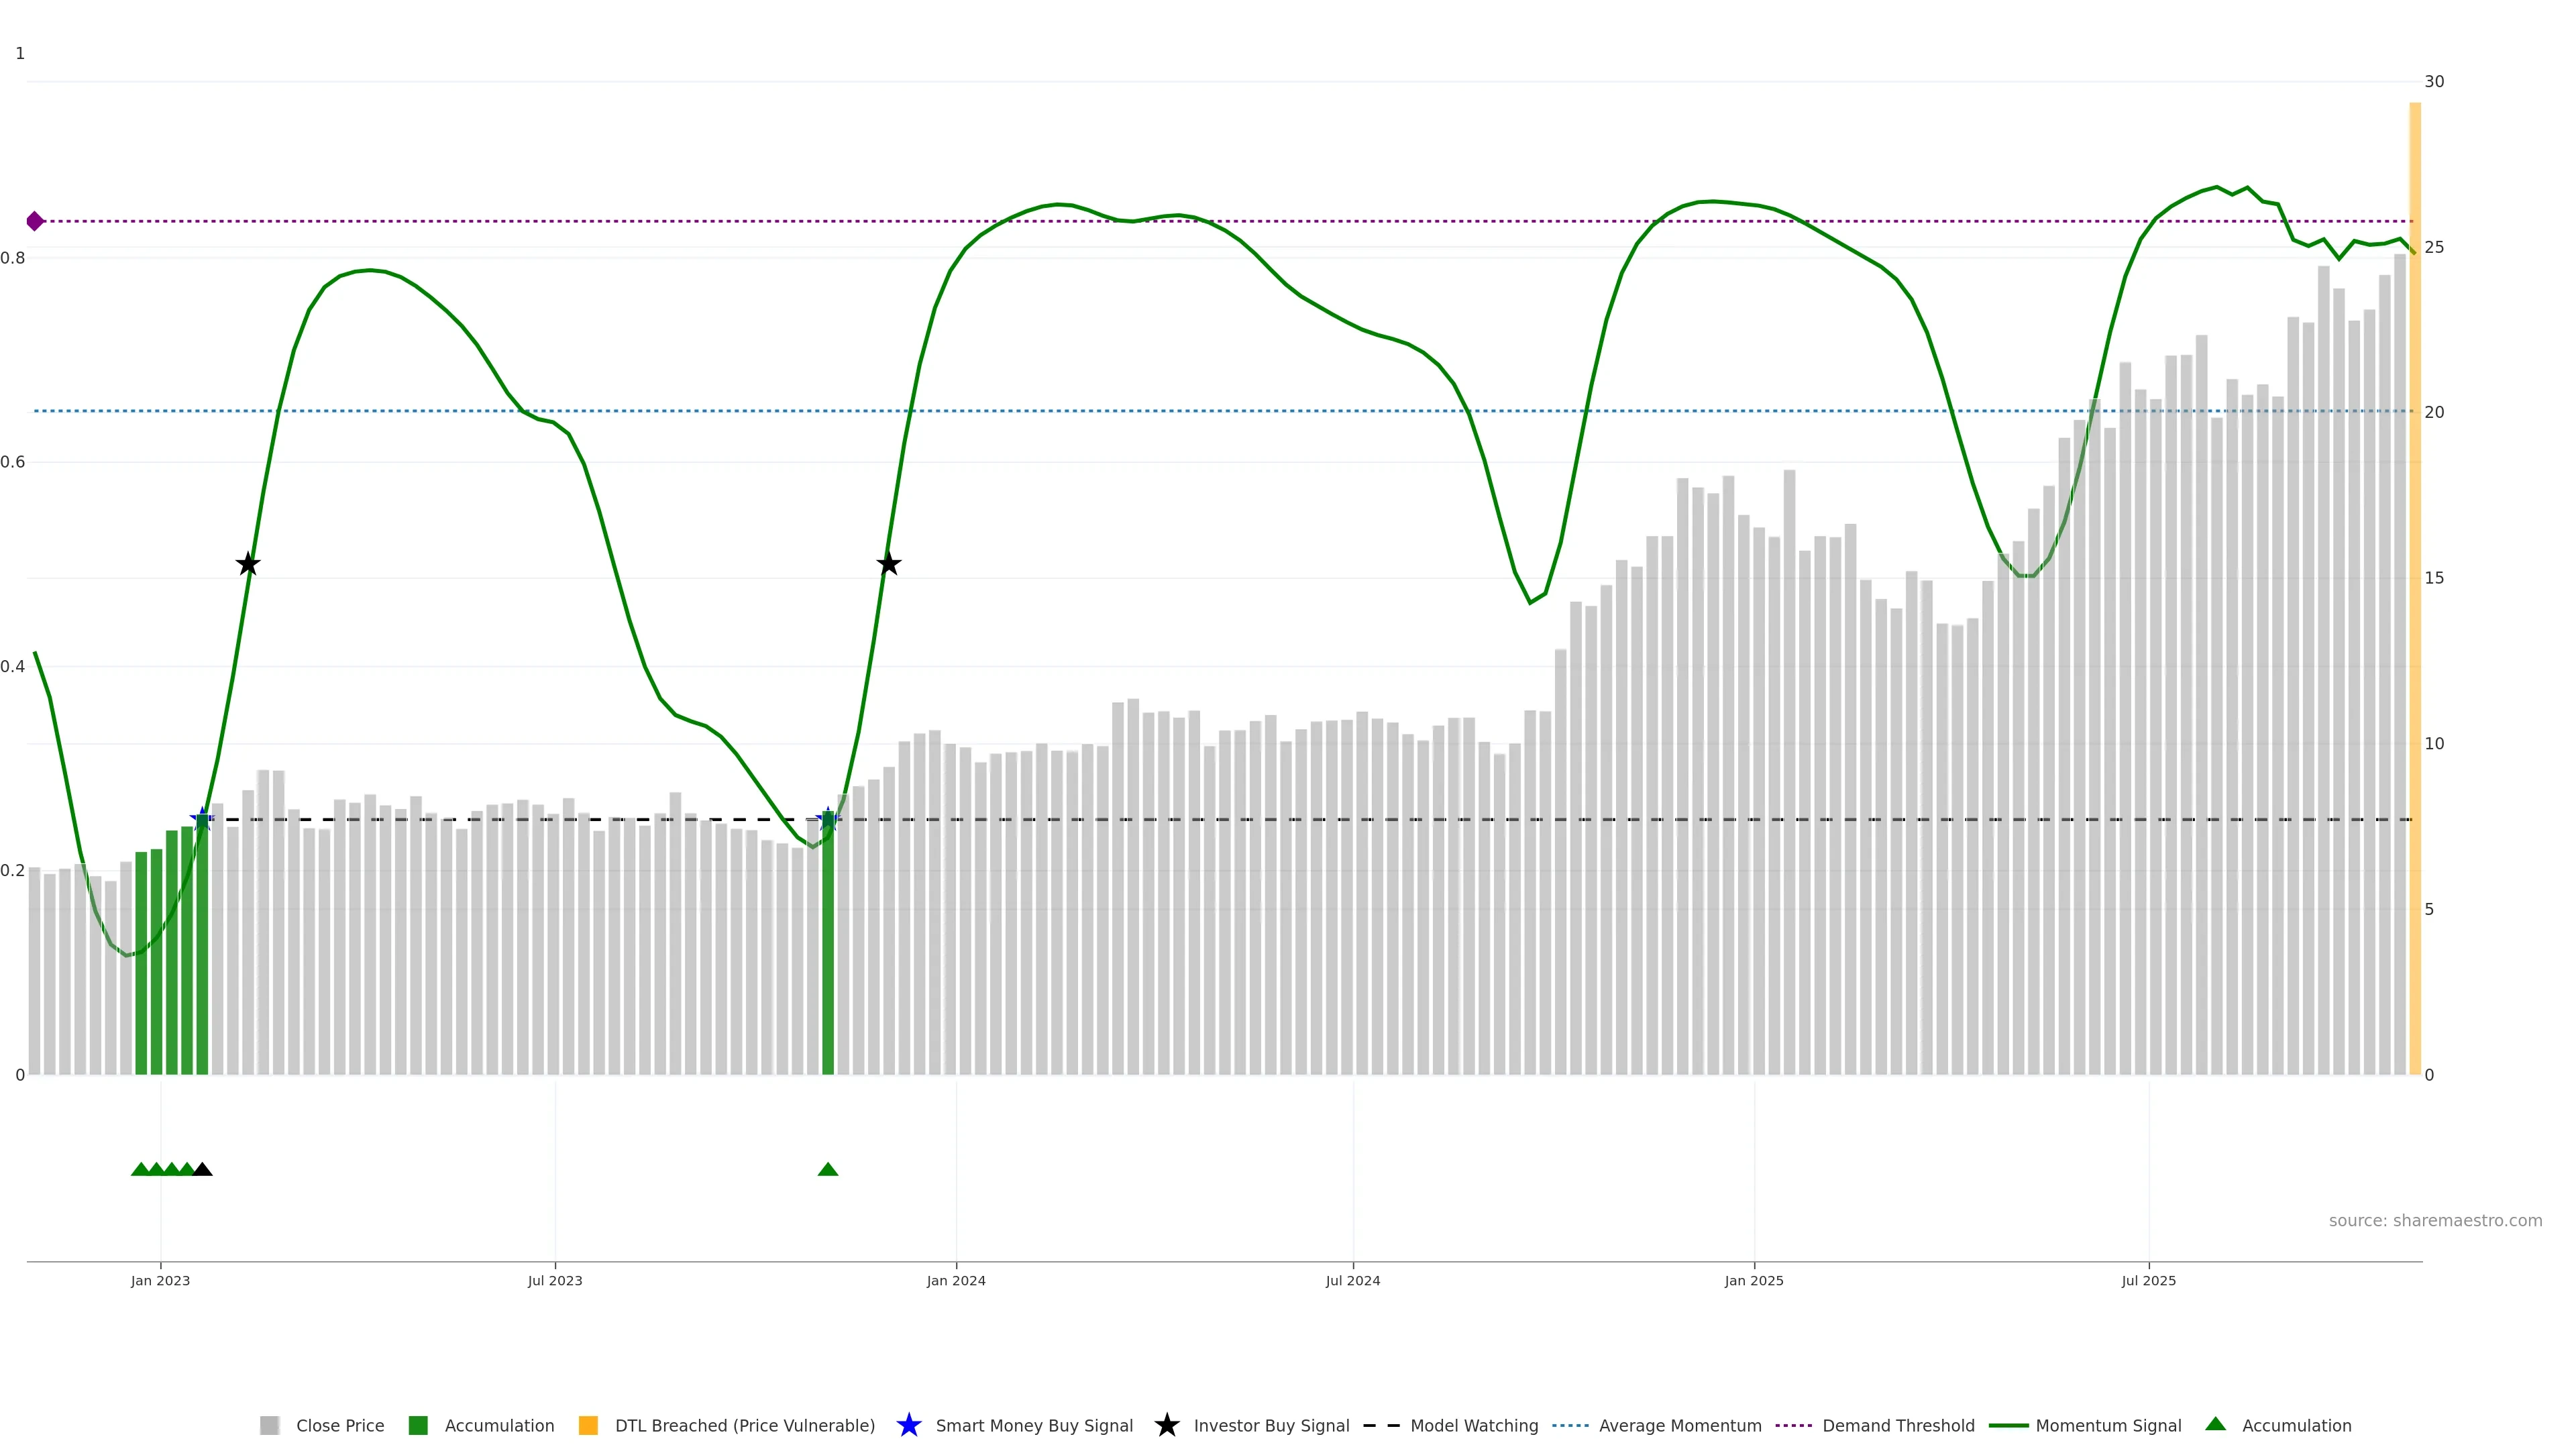Toggle the Average Momentum legend entry
The image size is (2576, 1449).
[1679, 1425]
